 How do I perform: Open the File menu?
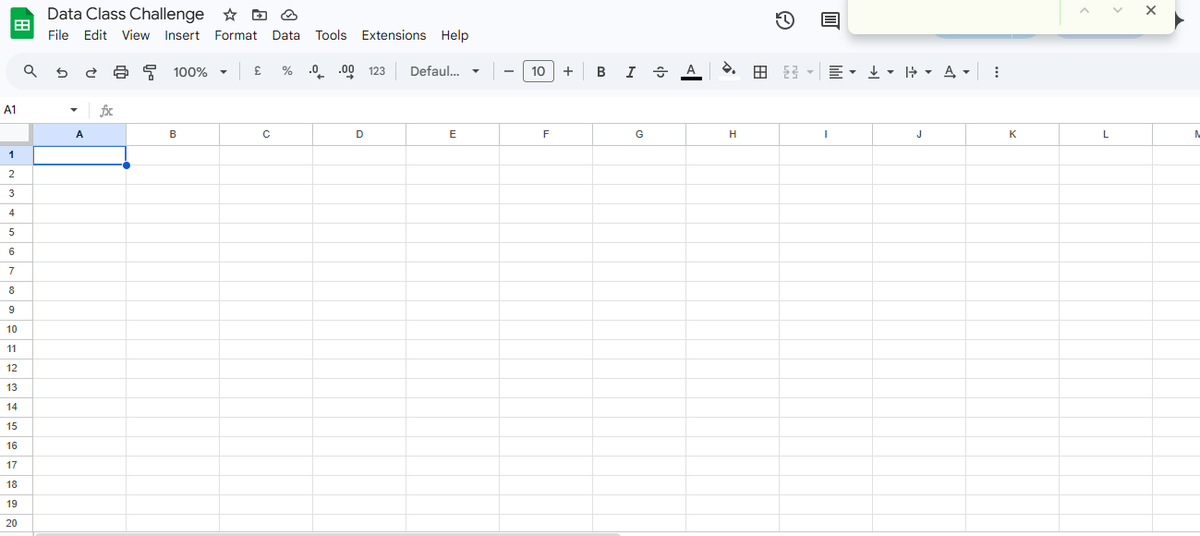click(x=59, y=35)
